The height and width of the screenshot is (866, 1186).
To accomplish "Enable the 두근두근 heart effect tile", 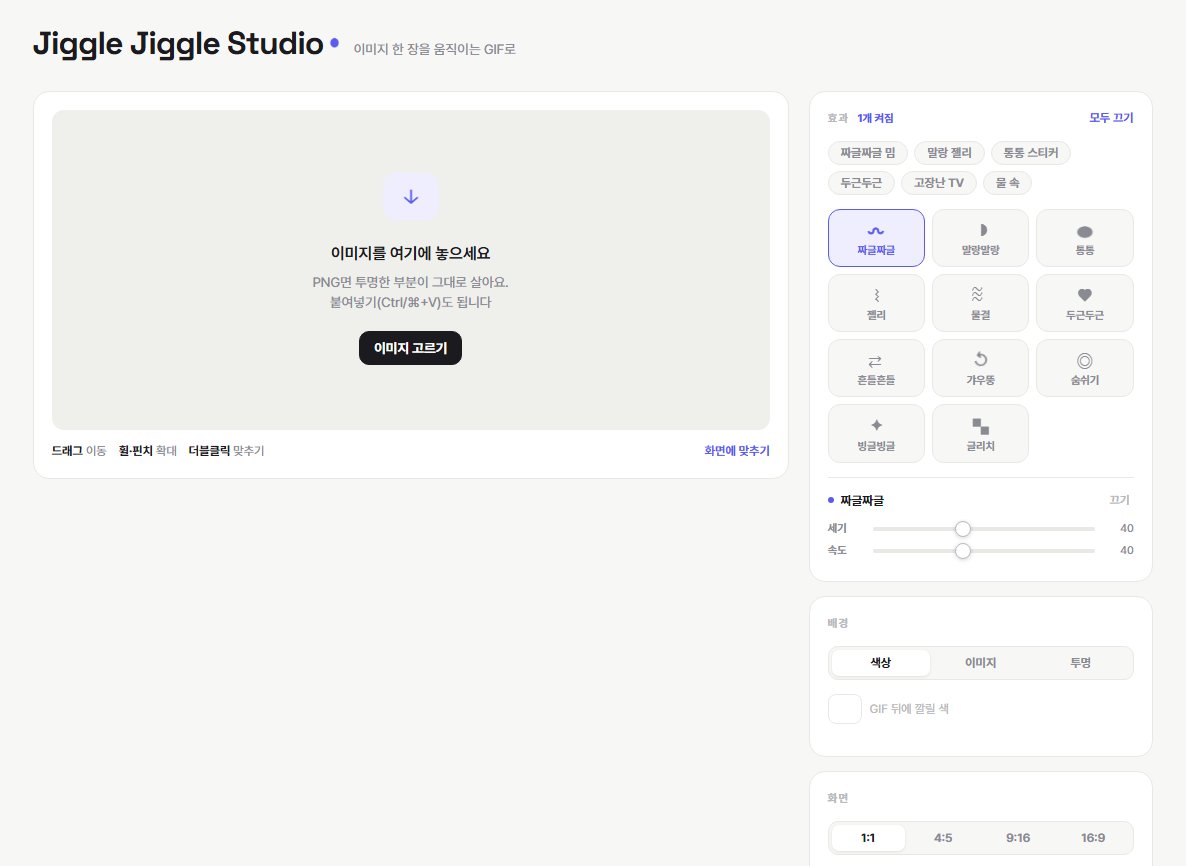I will click(x=1085, y=303).
